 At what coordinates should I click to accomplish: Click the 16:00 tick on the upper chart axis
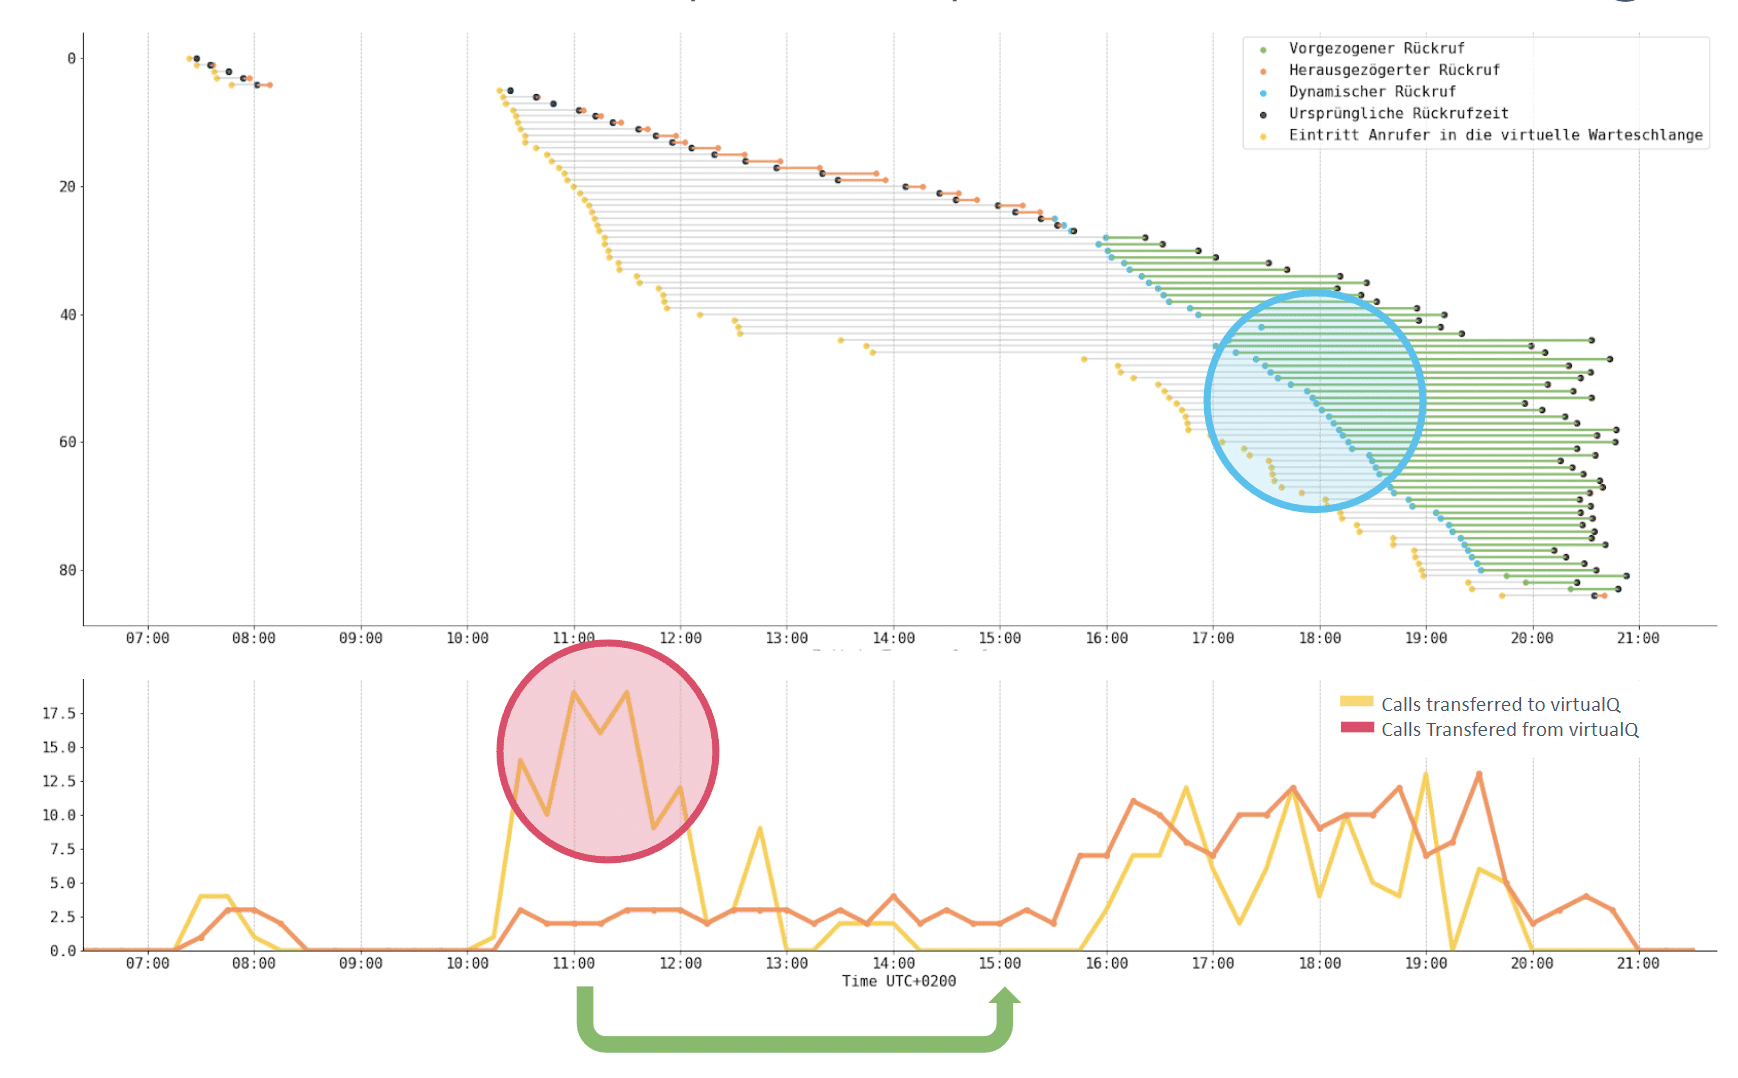tap(1106, 638)
